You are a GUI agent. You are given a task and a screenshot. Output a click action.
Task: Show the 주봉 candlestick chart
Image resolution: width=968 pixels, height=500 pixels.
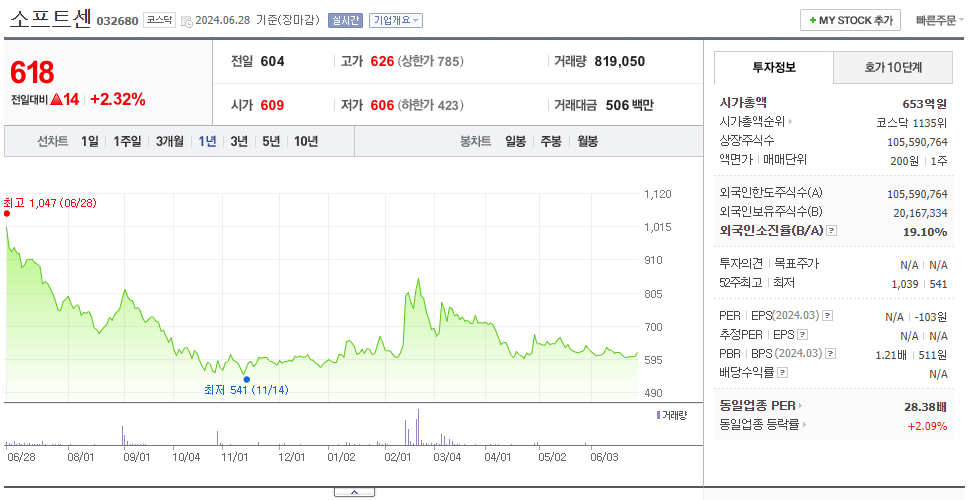click(x=551, y=141)
